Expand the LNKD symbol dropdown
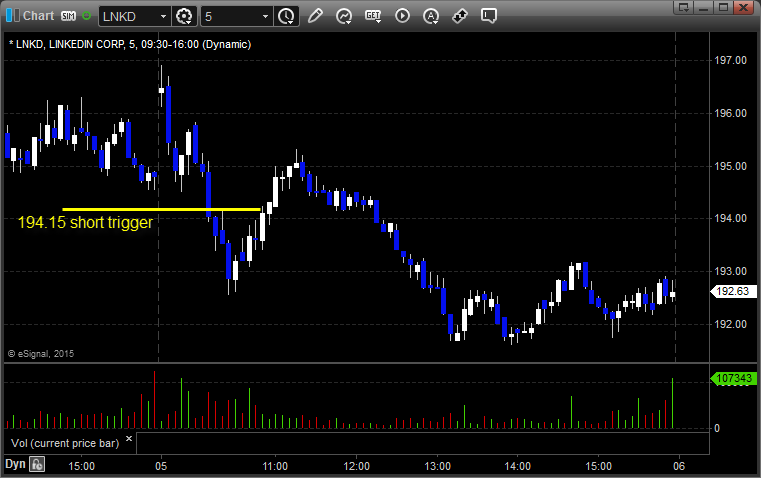 [x=162, y=16]
